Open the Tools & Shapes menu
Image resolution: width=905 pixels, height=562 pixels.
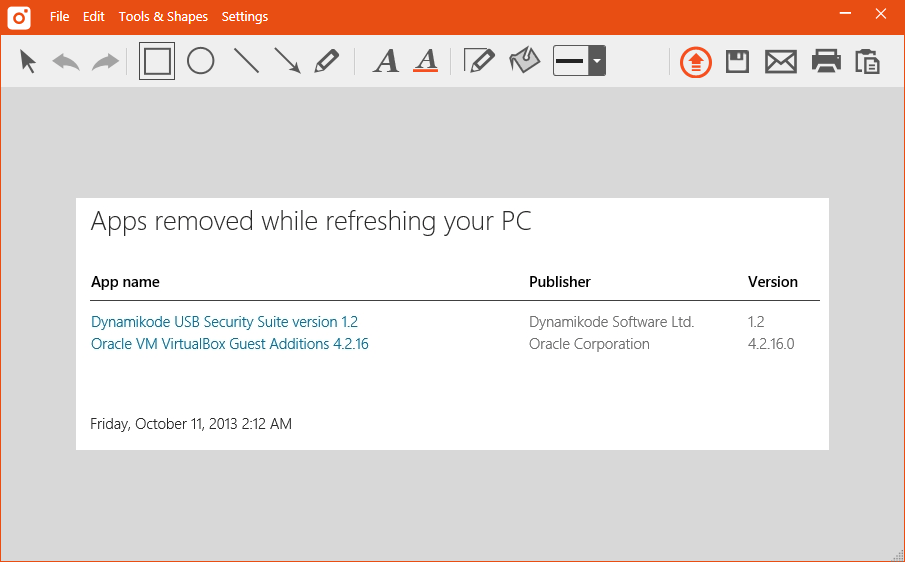click(163, 17)
